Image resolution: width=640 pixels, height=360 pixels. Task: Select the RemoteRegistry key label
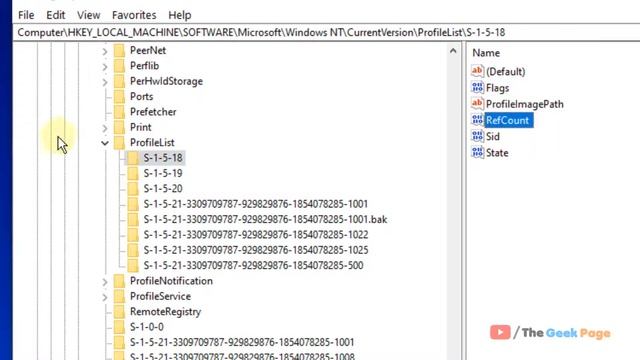(165, 312)
